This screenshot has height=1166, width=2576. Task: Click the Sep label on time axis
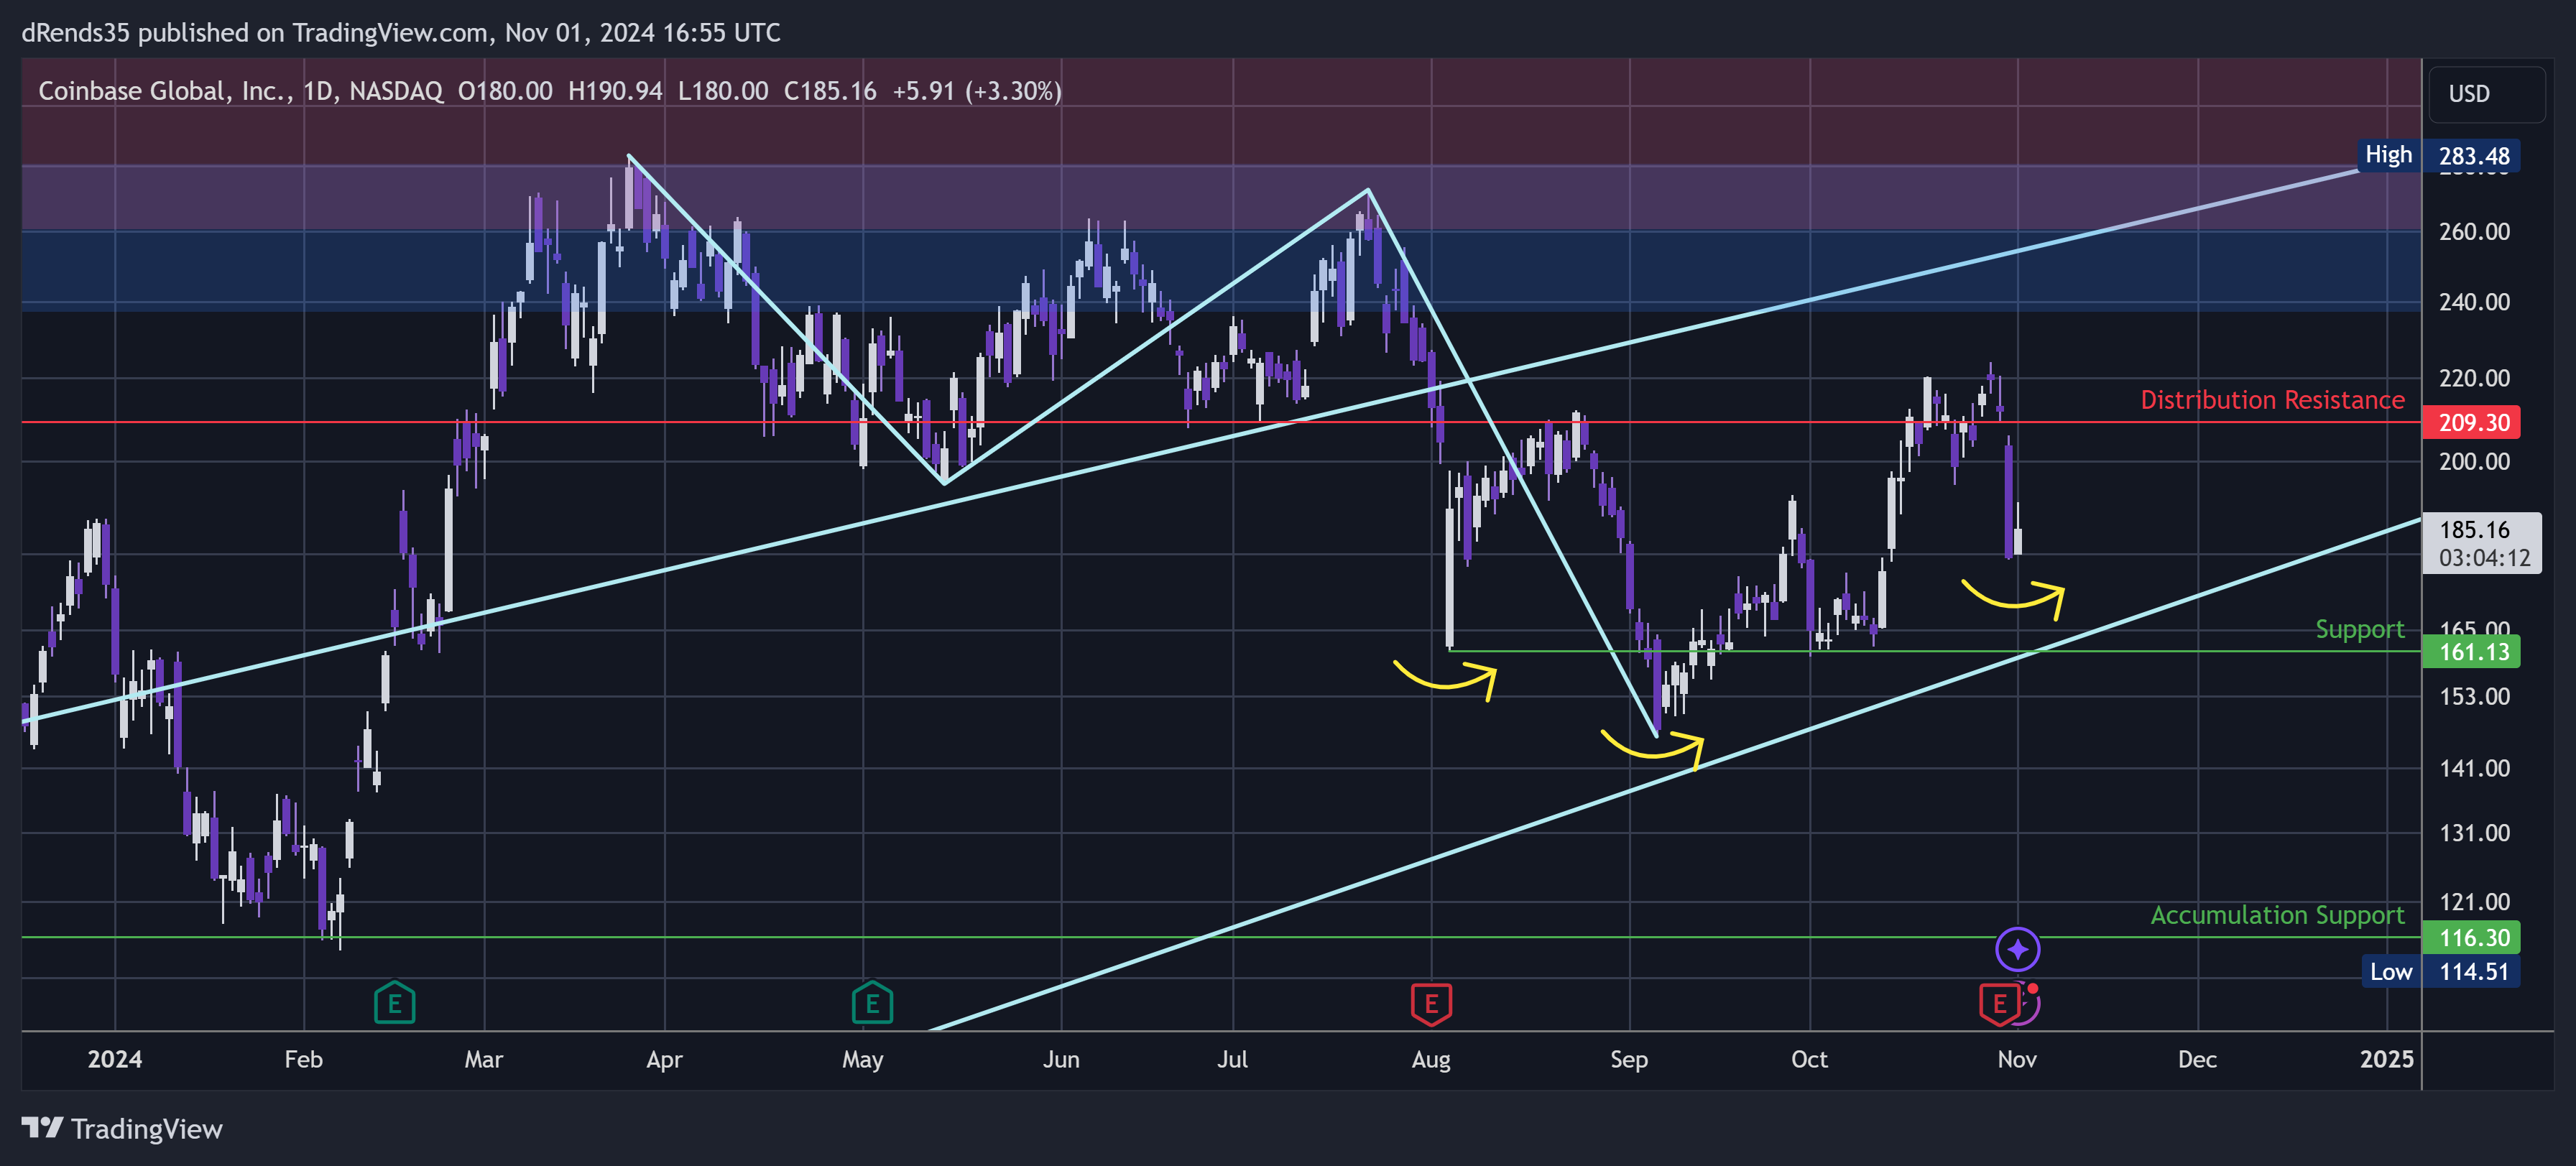point(1629,1059)
